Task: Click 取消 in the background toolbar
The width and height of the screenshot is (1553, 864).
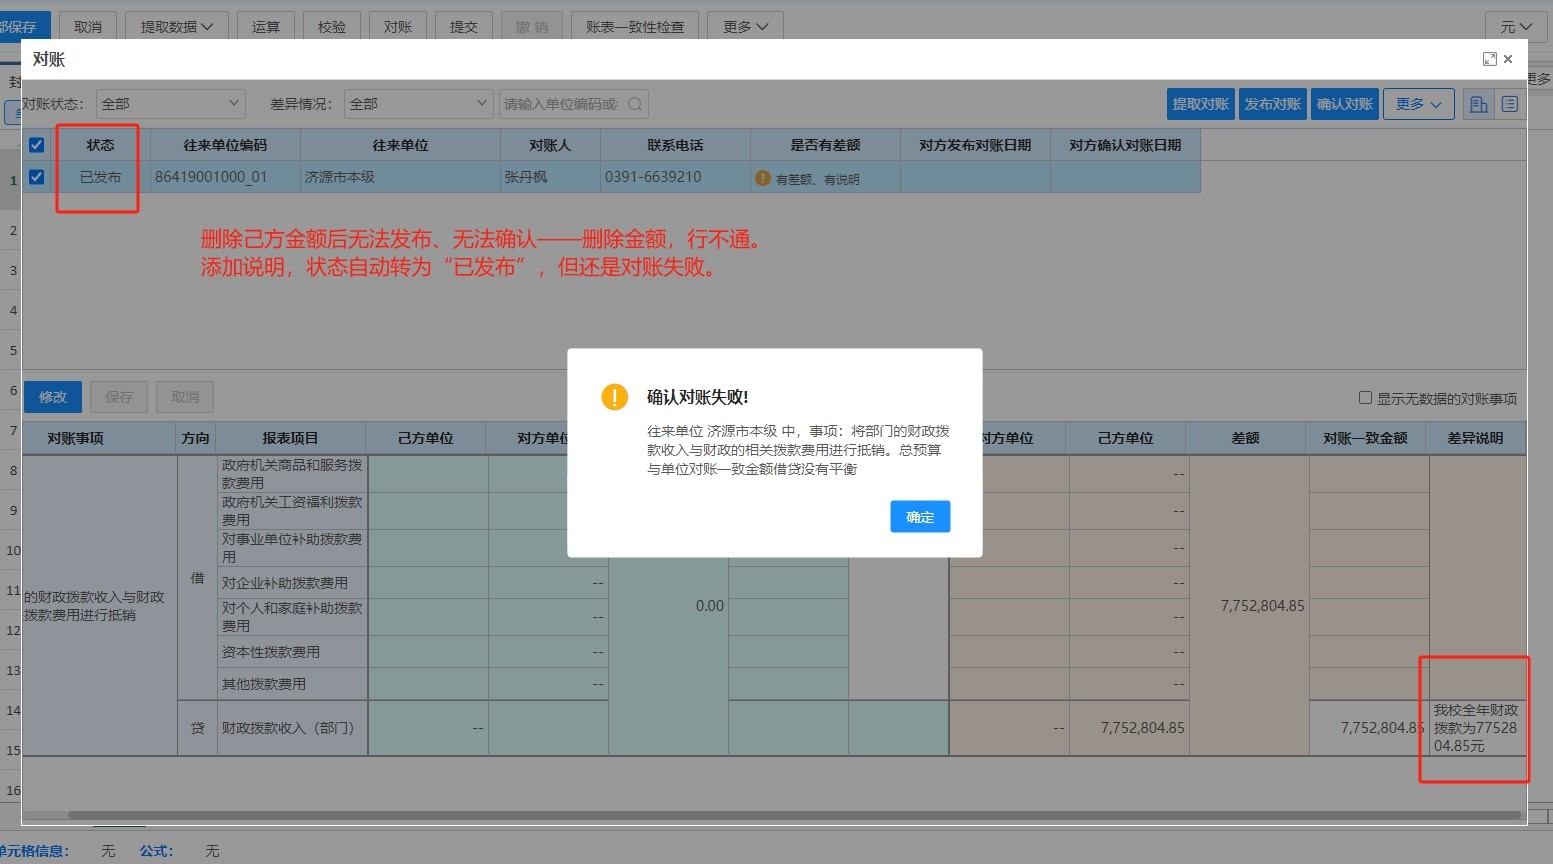Action: 88,27
